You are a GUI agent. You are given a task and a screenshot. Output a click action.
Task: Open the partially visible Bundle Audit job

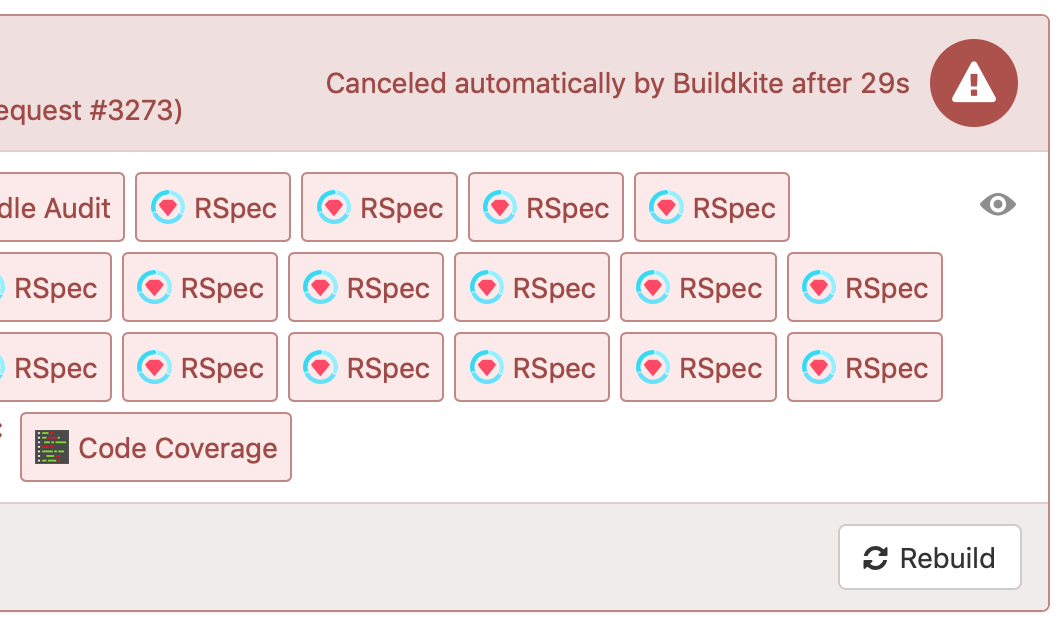[60, 208]
